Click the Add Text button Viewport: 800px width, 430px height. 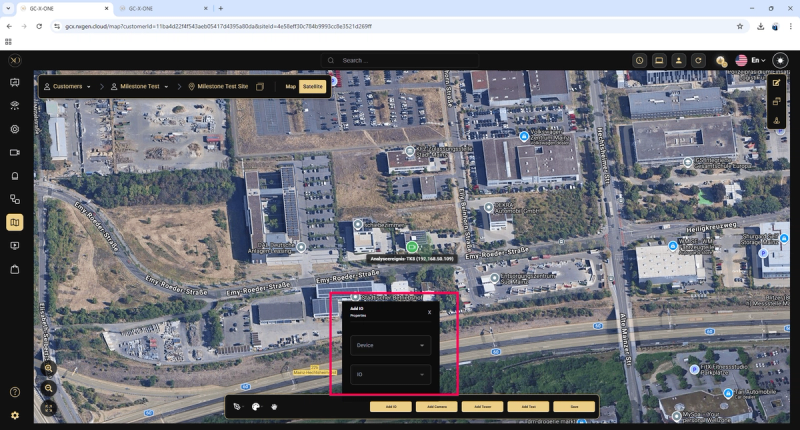529,407
